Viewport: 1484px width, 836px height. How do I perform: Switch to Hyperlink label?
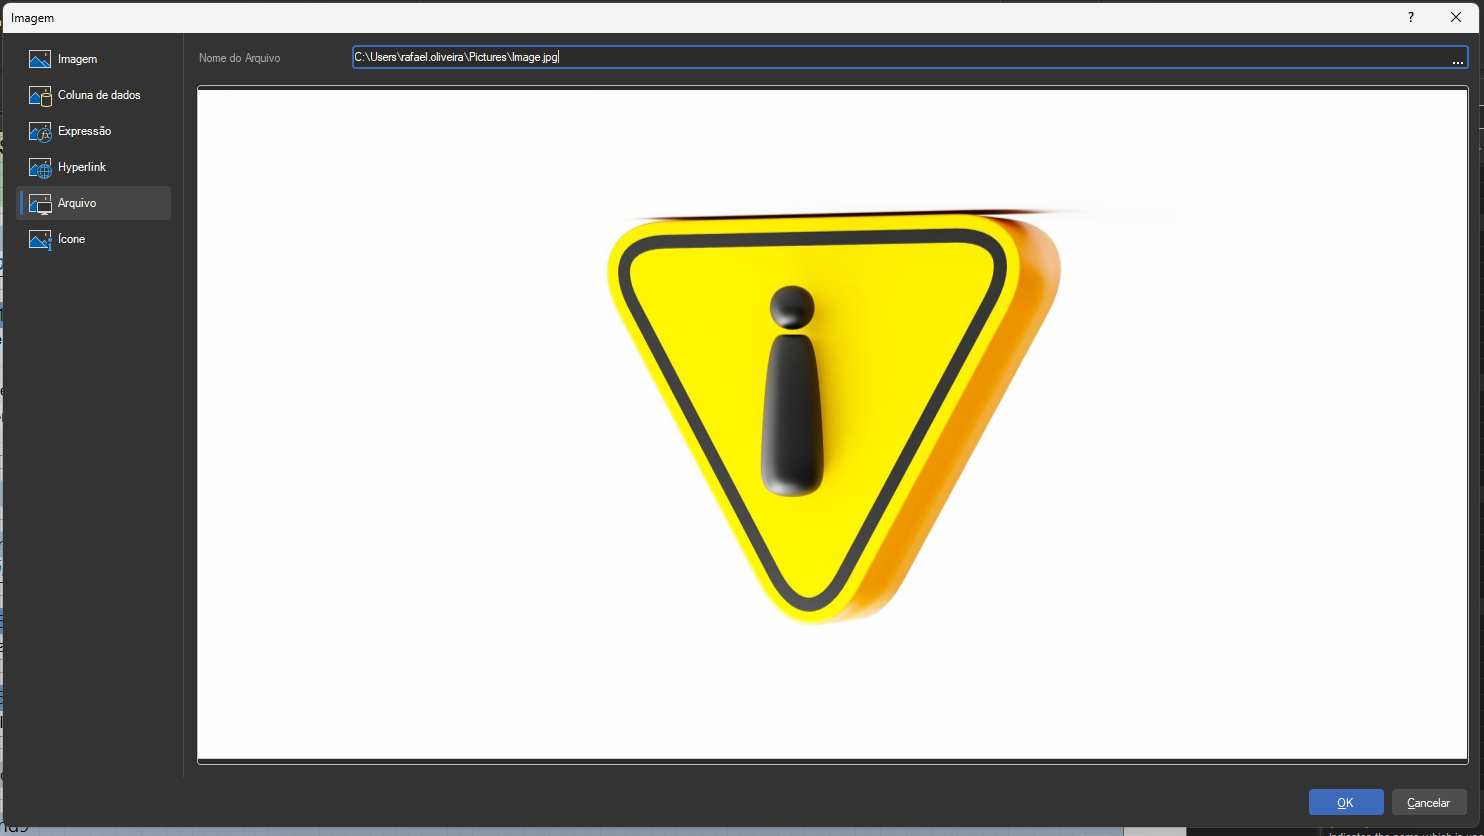click(82, 167)
